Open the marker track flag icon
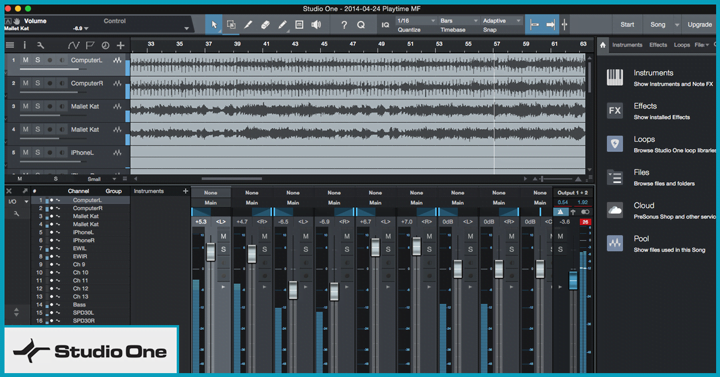This screenshot has height=377, width=720. [90, 45]
